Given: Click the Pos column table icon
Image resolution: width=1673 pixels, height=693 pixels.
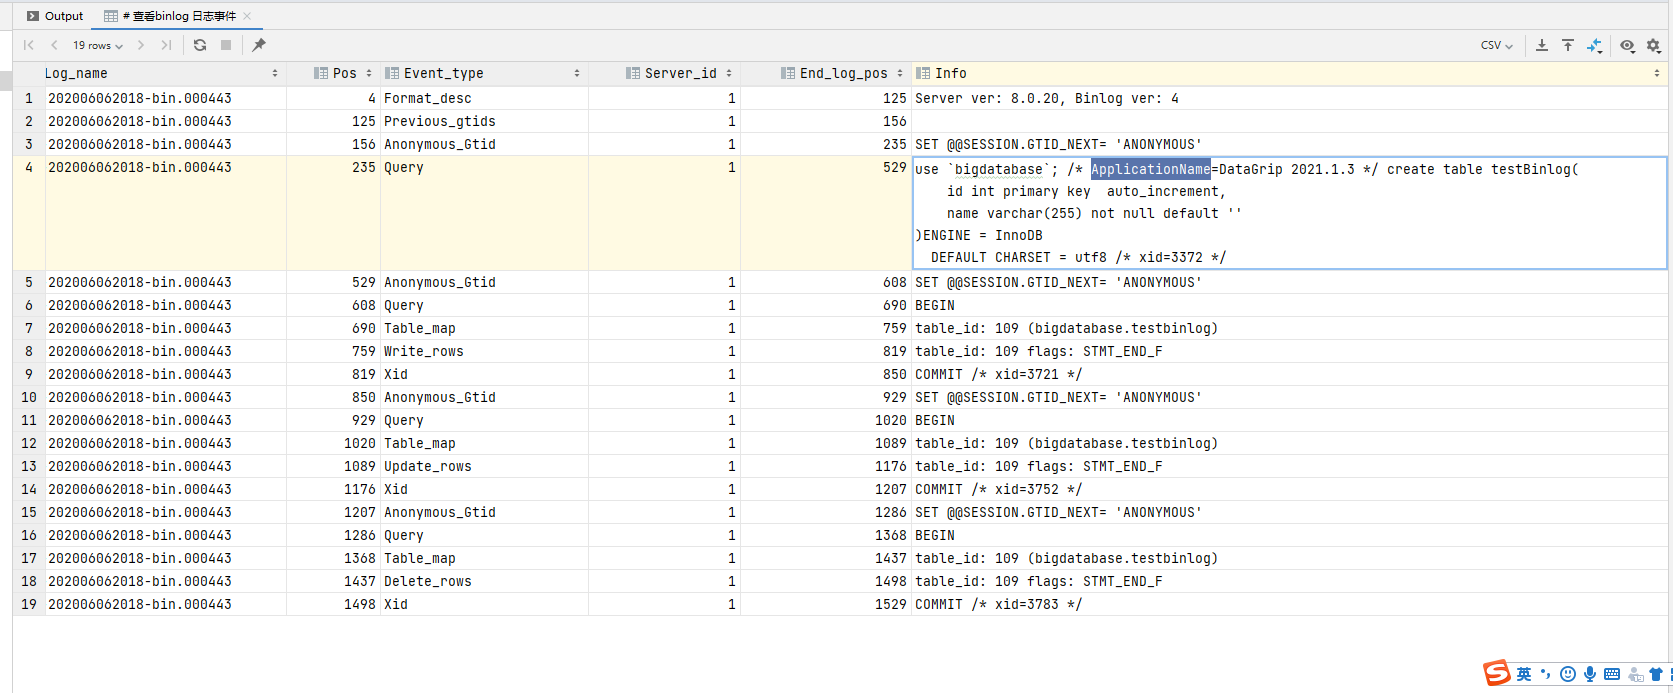Looking at the screenshot, I should 321,73.
